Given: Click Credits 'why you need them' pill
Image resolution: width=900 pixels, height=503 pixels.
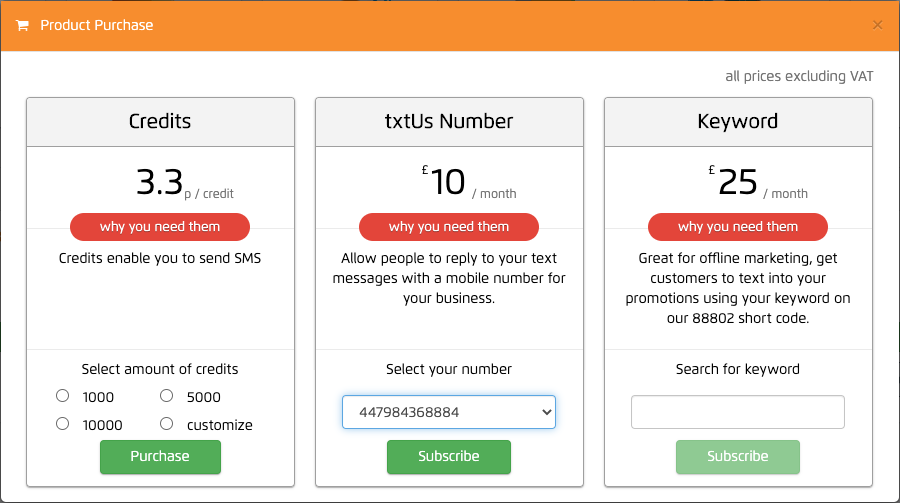Looking at the screenshot, I should click(x=160, y=227).
